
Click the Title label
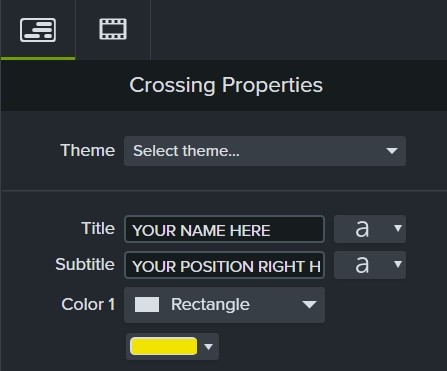98,228
